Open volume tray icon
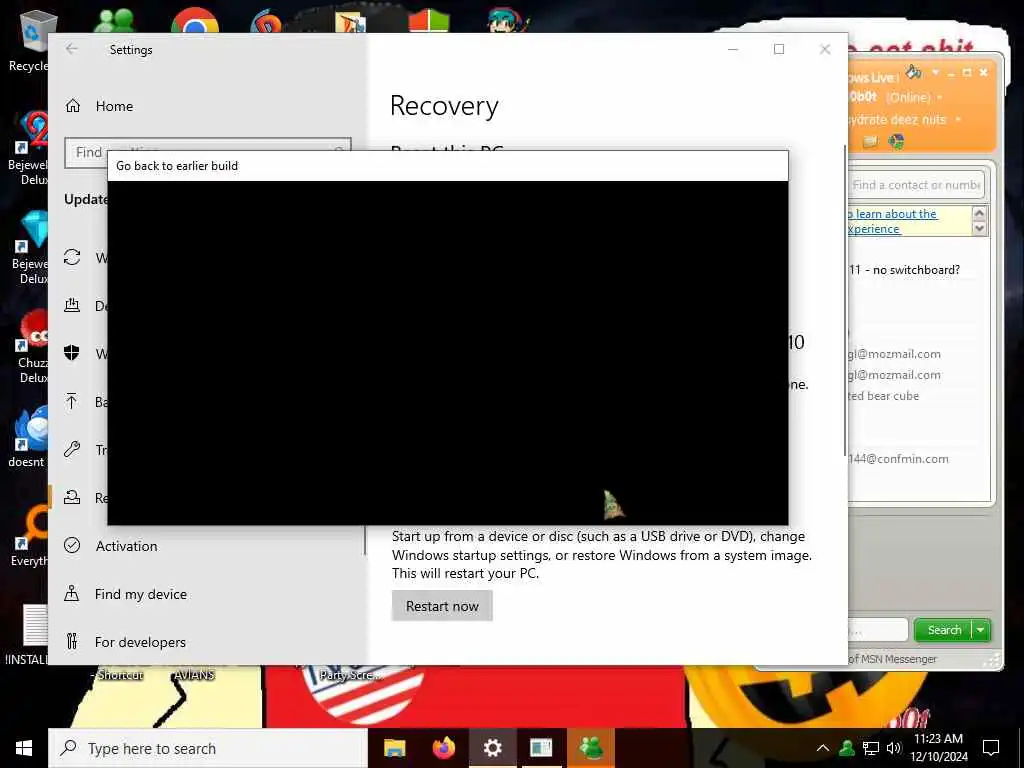 (894, 748)
